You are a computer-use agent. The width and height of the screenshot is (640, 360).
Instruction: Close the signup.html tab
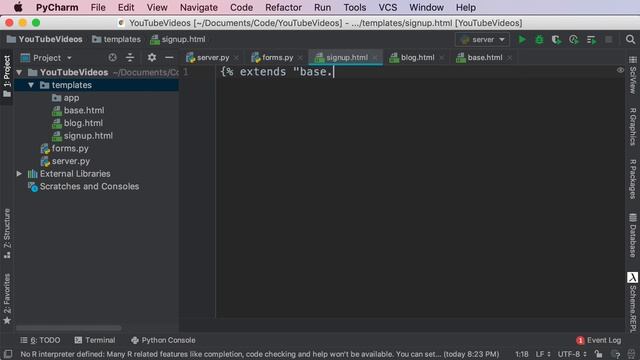pos(375,58)
